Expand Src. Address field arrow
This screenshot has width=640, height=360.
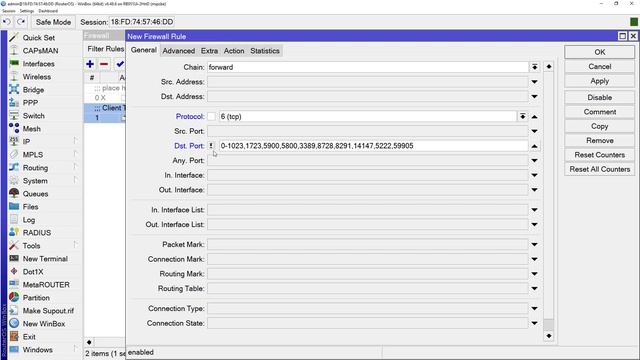coord(534,82)
